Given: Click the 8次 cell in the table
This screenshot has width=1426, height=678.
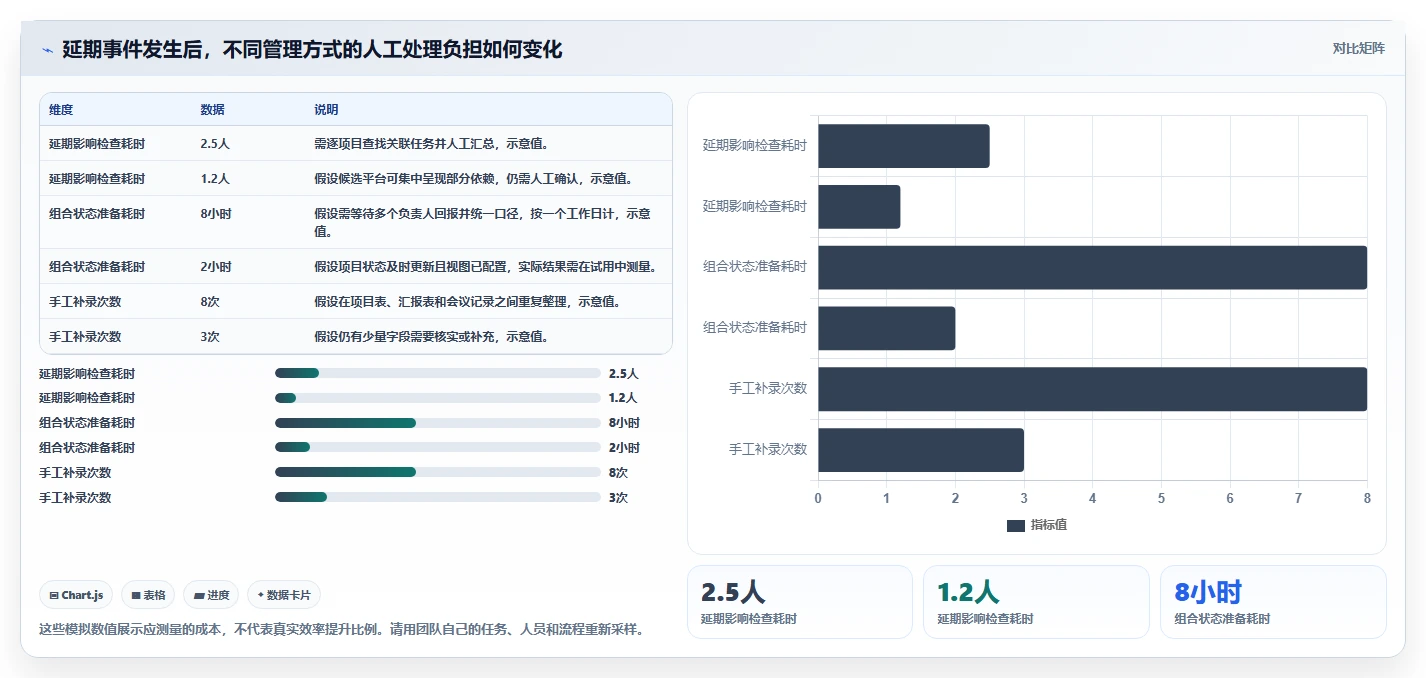Looking at the screenshot, I should (210, 302).
